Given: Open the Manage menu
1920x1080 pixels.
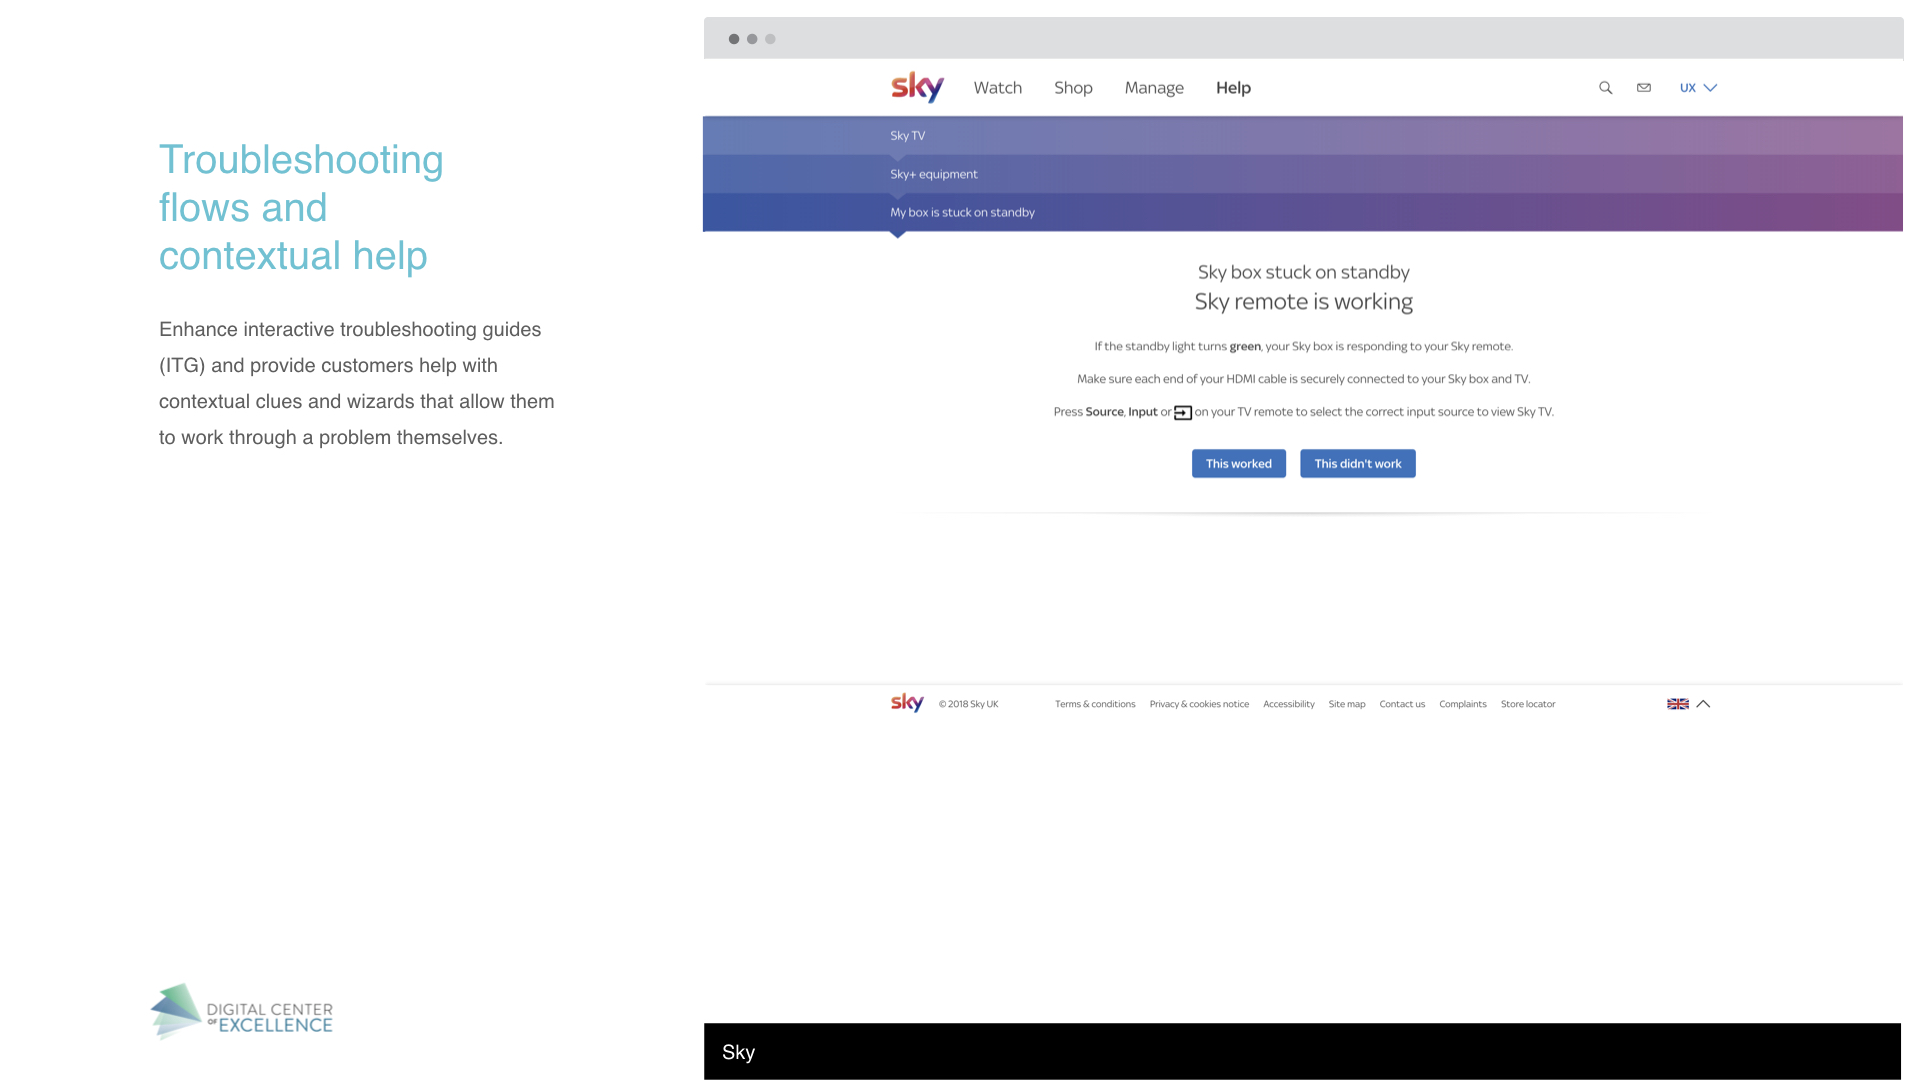Looking at the screenshot, I should coord(1154,88).
